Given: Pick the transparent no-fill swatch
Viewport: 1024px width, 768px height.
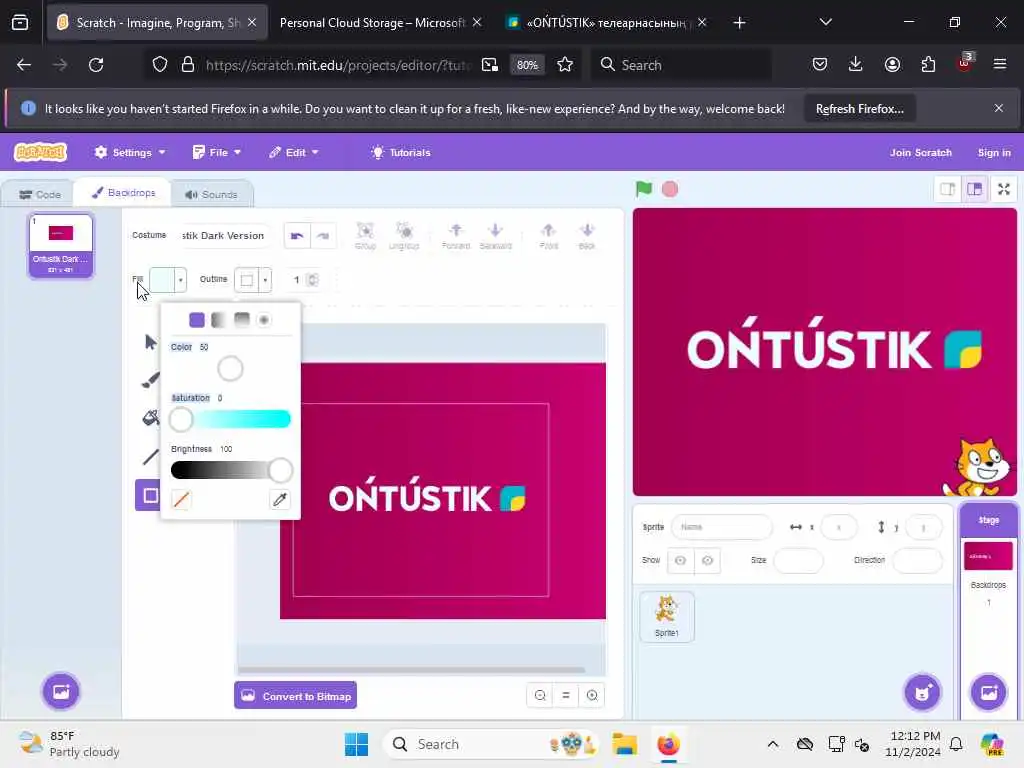Looking at the screenshot, I should click(x=181, y=500).
